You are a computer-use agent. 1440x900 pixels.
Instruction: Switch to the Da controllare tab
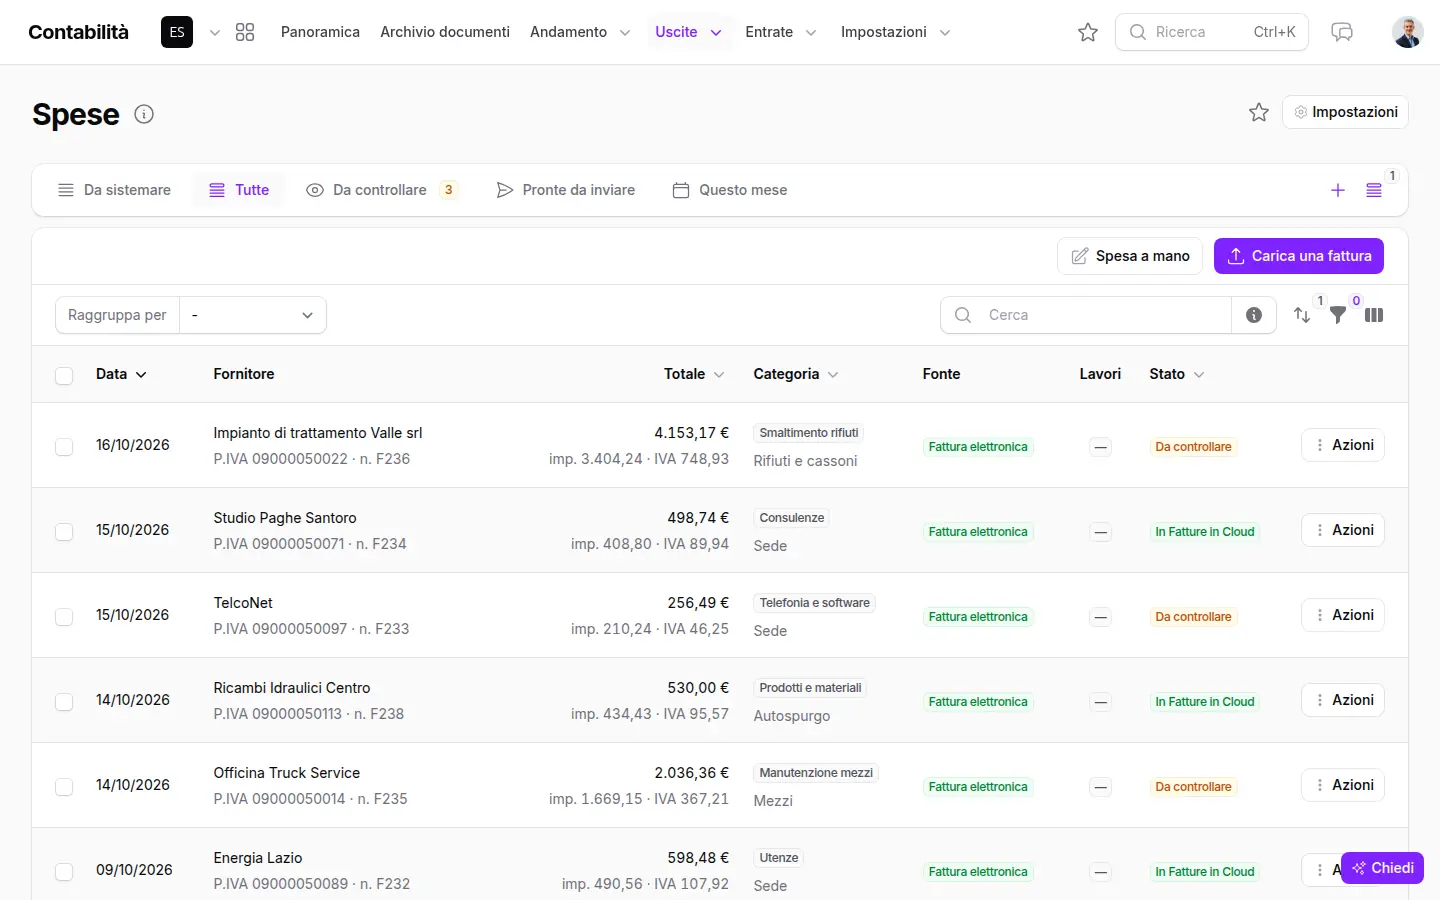point(383,190)
